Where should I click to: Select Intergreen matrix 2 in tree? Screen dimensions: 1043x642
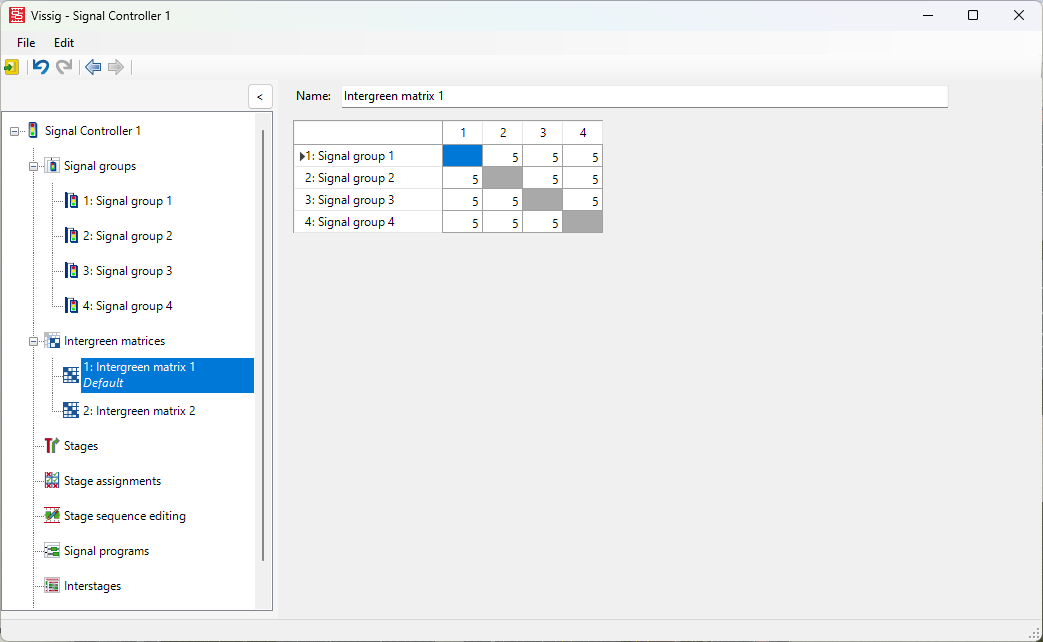point(139,411)
